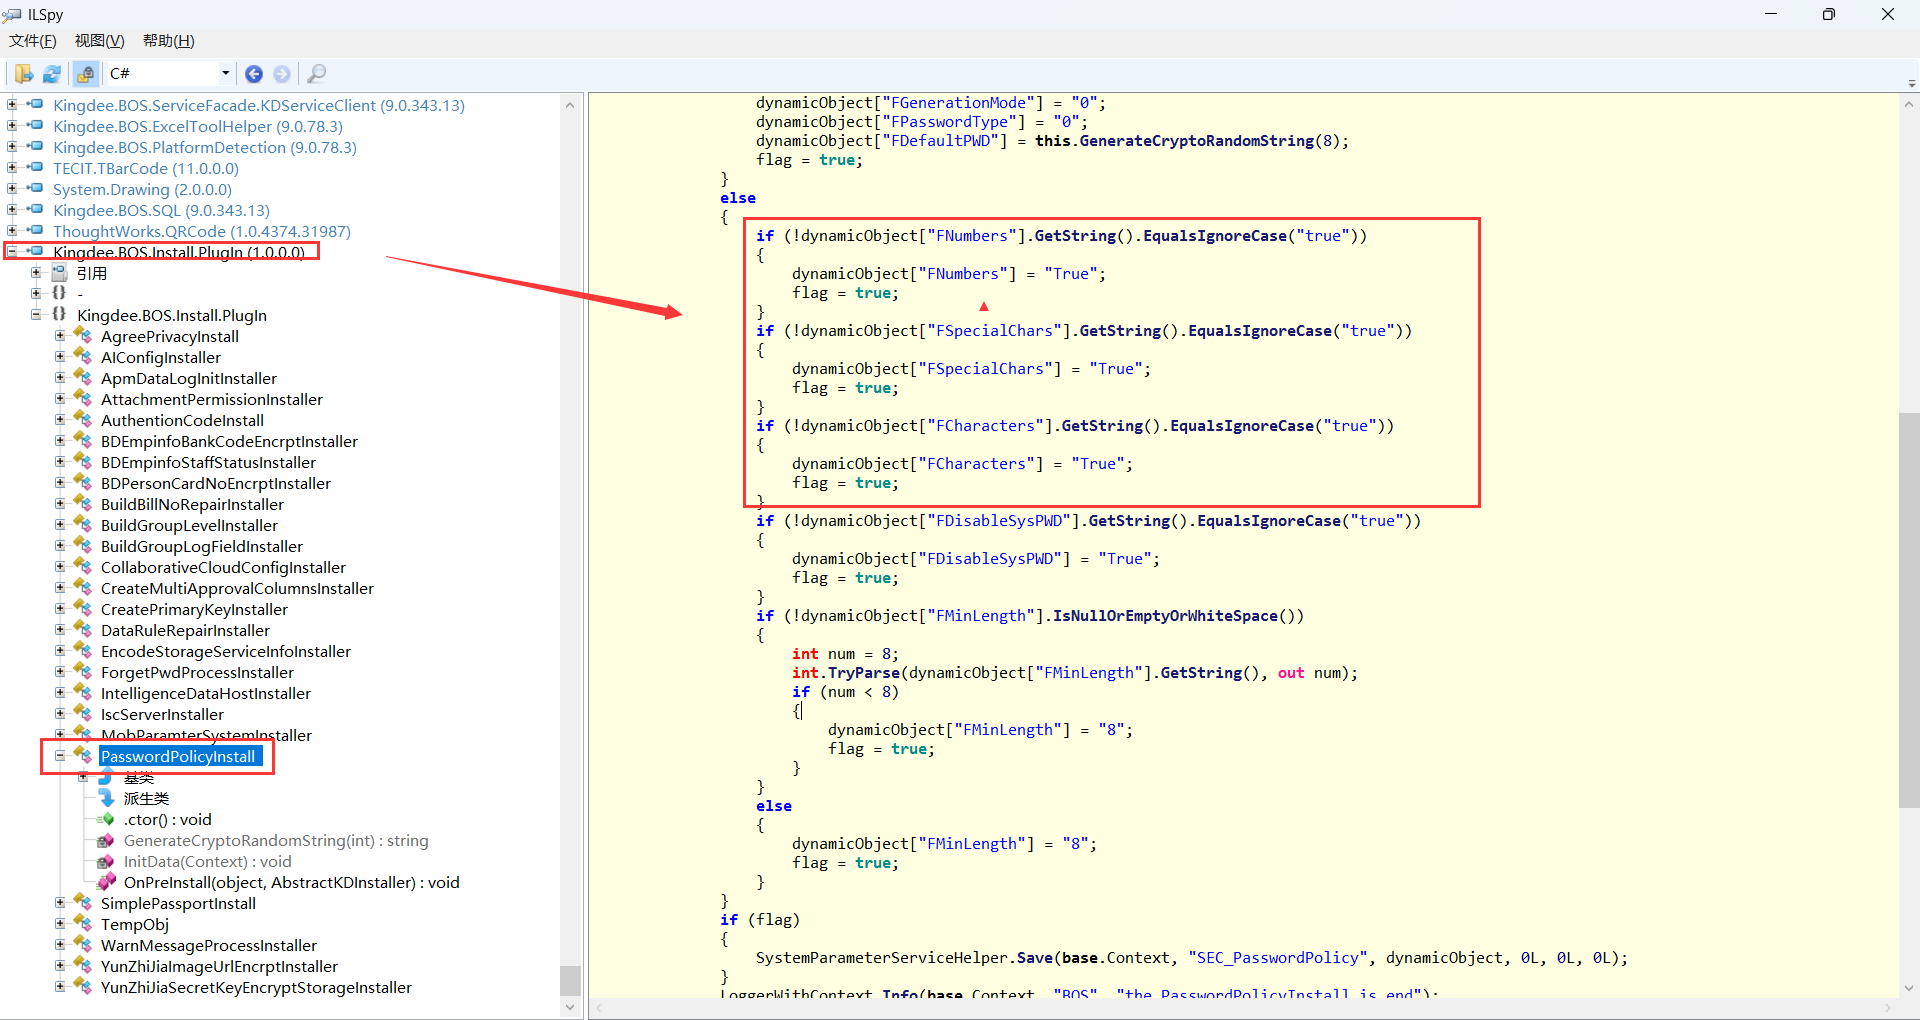
Task: Click the BuildGroupLevelInstaller class icon
Action: tap(83, 525)
